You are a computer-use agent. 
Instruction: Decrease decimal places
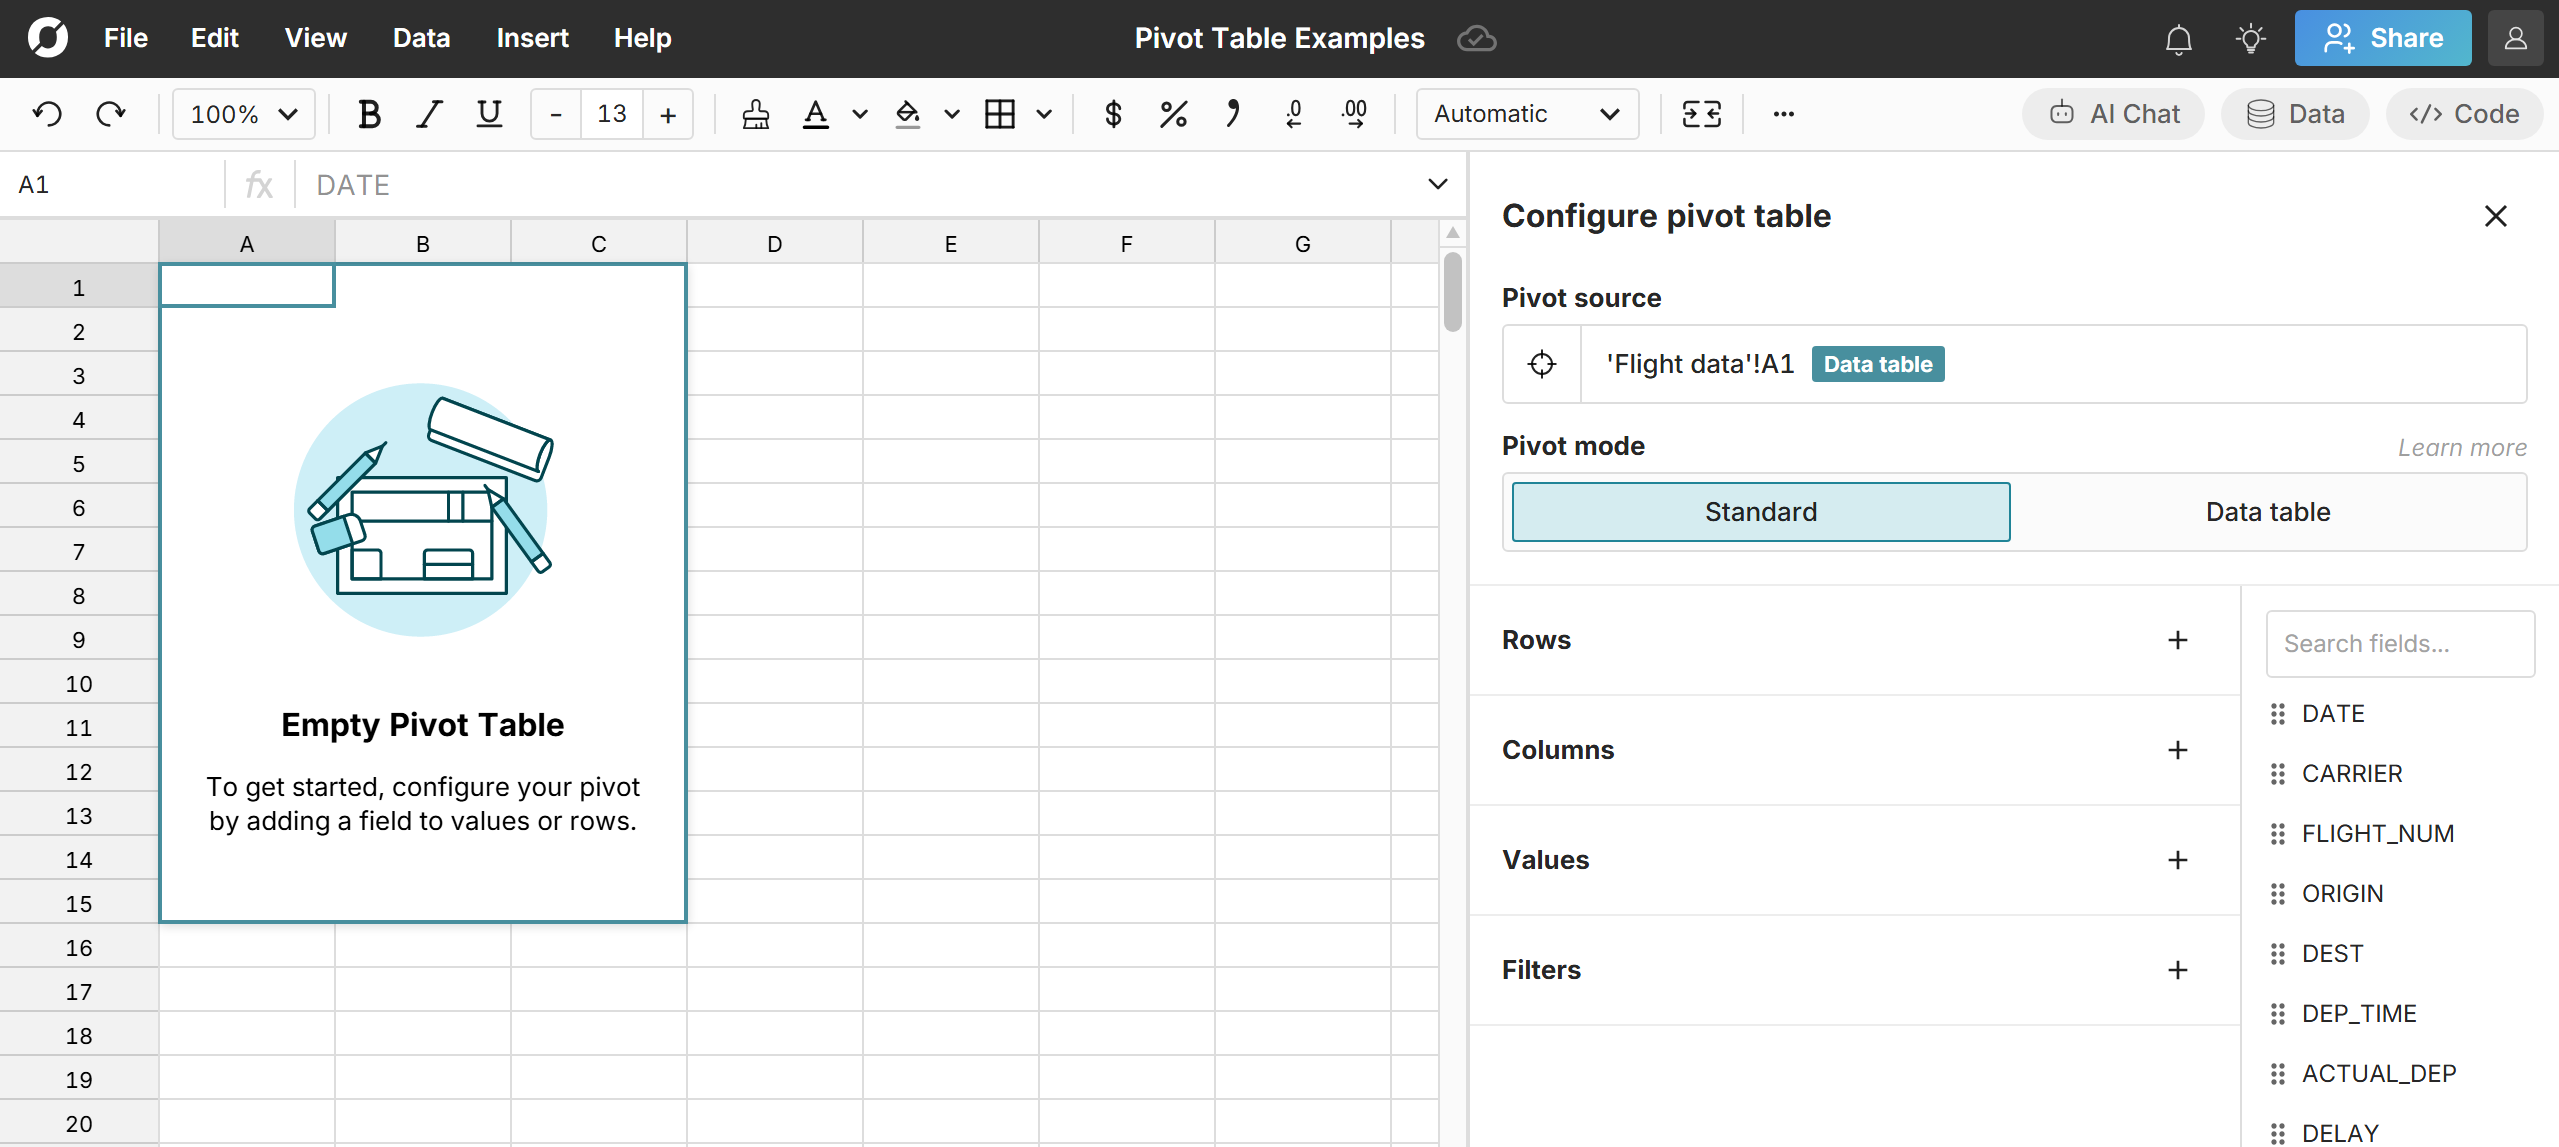pos(1293,114)
